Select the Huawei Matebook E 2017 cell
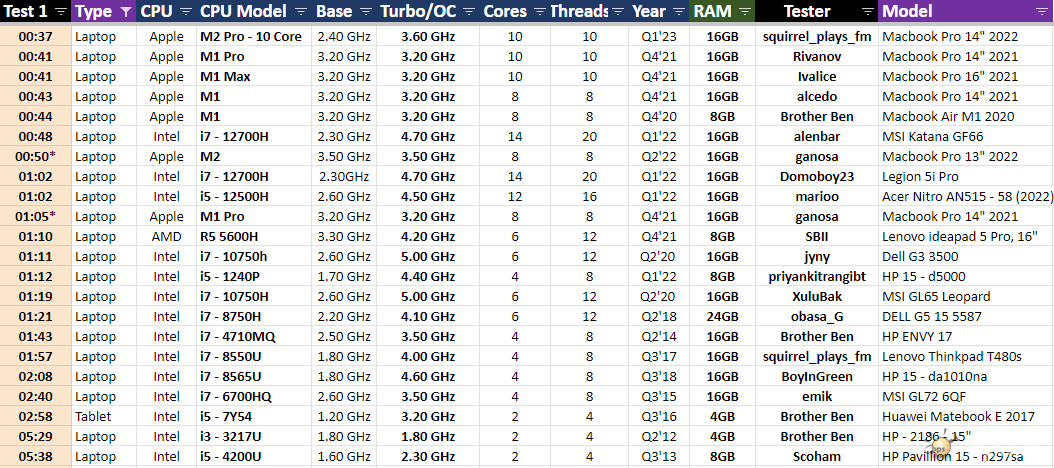Viewport: 1054px width, 468px height. (x=966, y=417)
